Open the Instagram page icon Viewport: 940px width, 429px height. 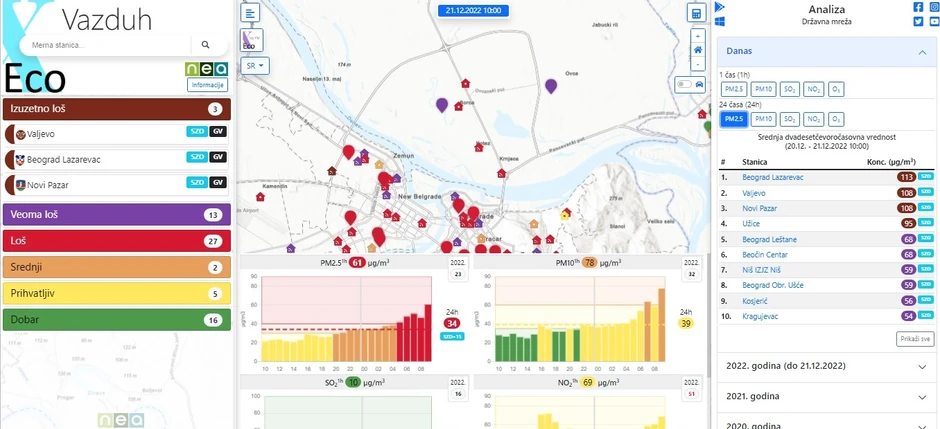point(934,7)
